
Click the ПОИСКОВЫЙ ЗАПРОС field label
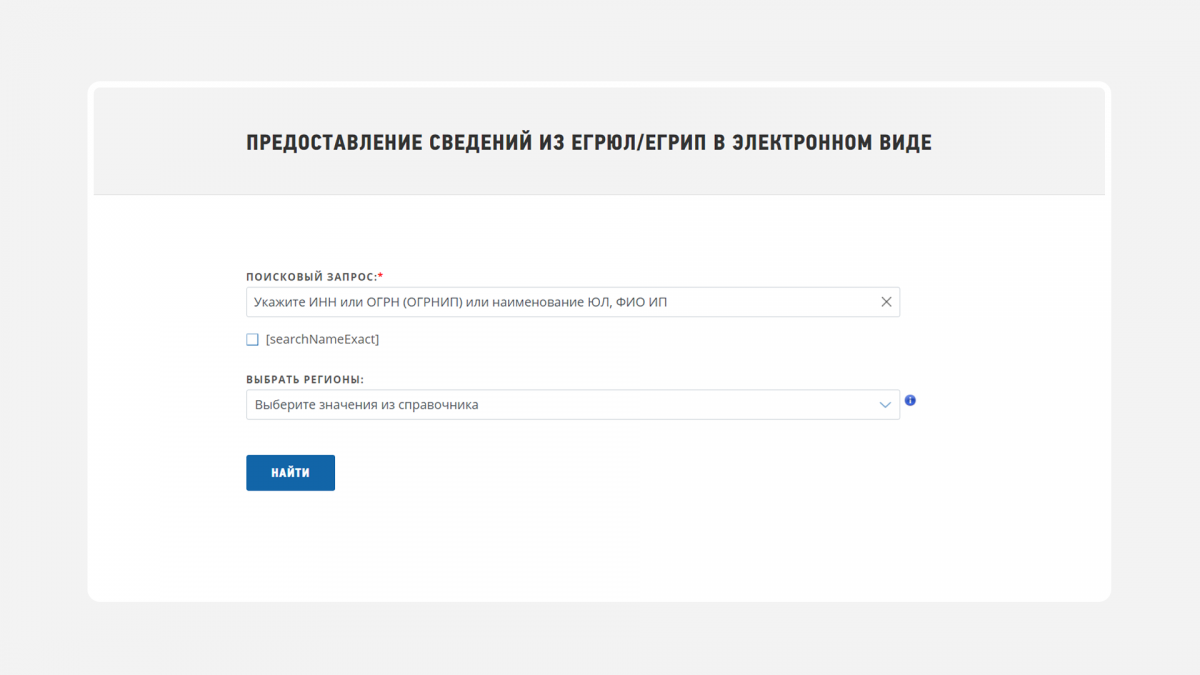310,276
